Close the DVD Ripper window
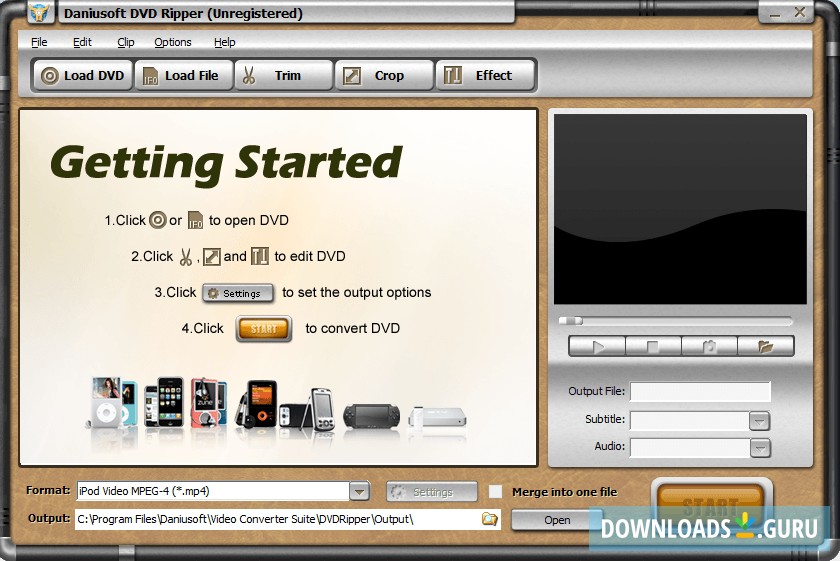The height and width of the screenshot is (561, 840). pyautogui.click(x=800, y=12)
